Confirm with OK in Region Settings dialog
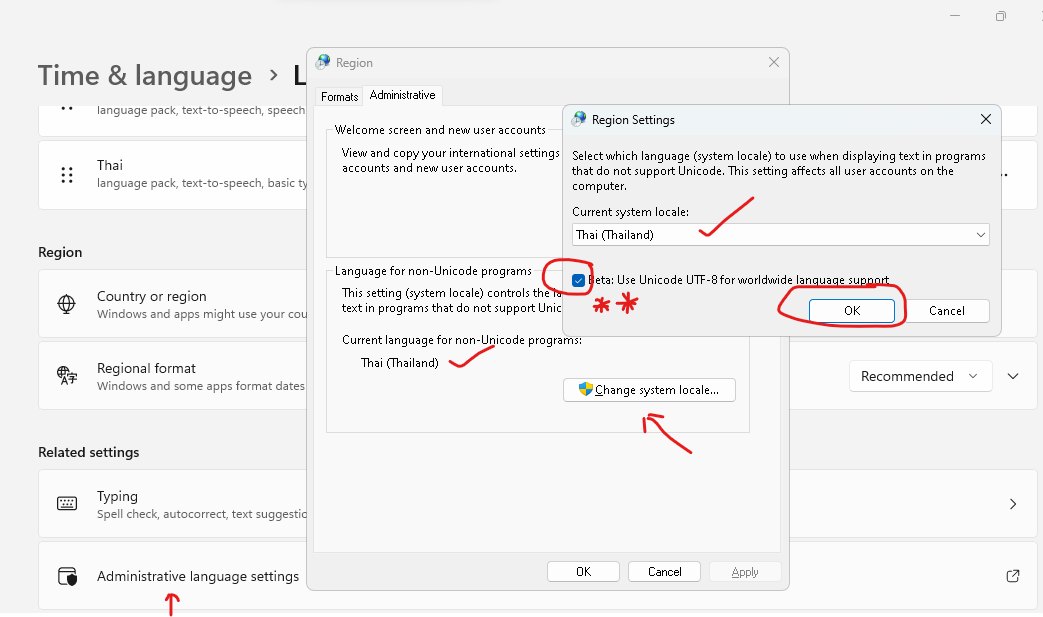This screenshot has width=1043, height=617. pyautogui.click(x=851, y=310)
